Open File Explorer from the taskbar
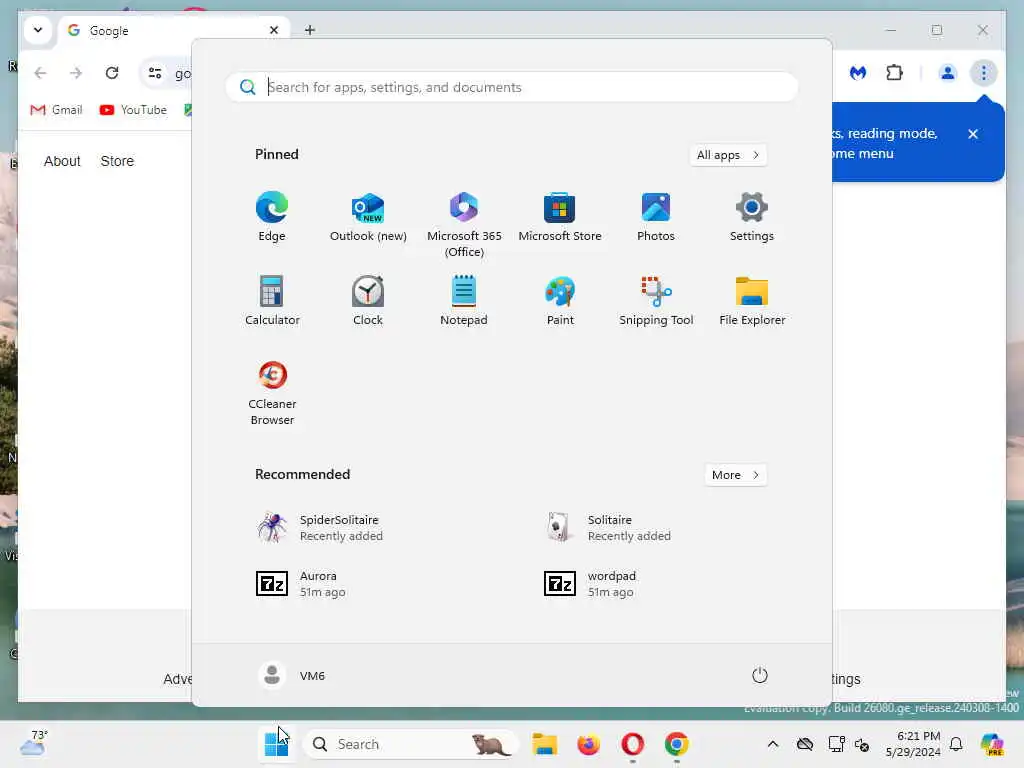1024x768 pixels. [x=544, y=744]
